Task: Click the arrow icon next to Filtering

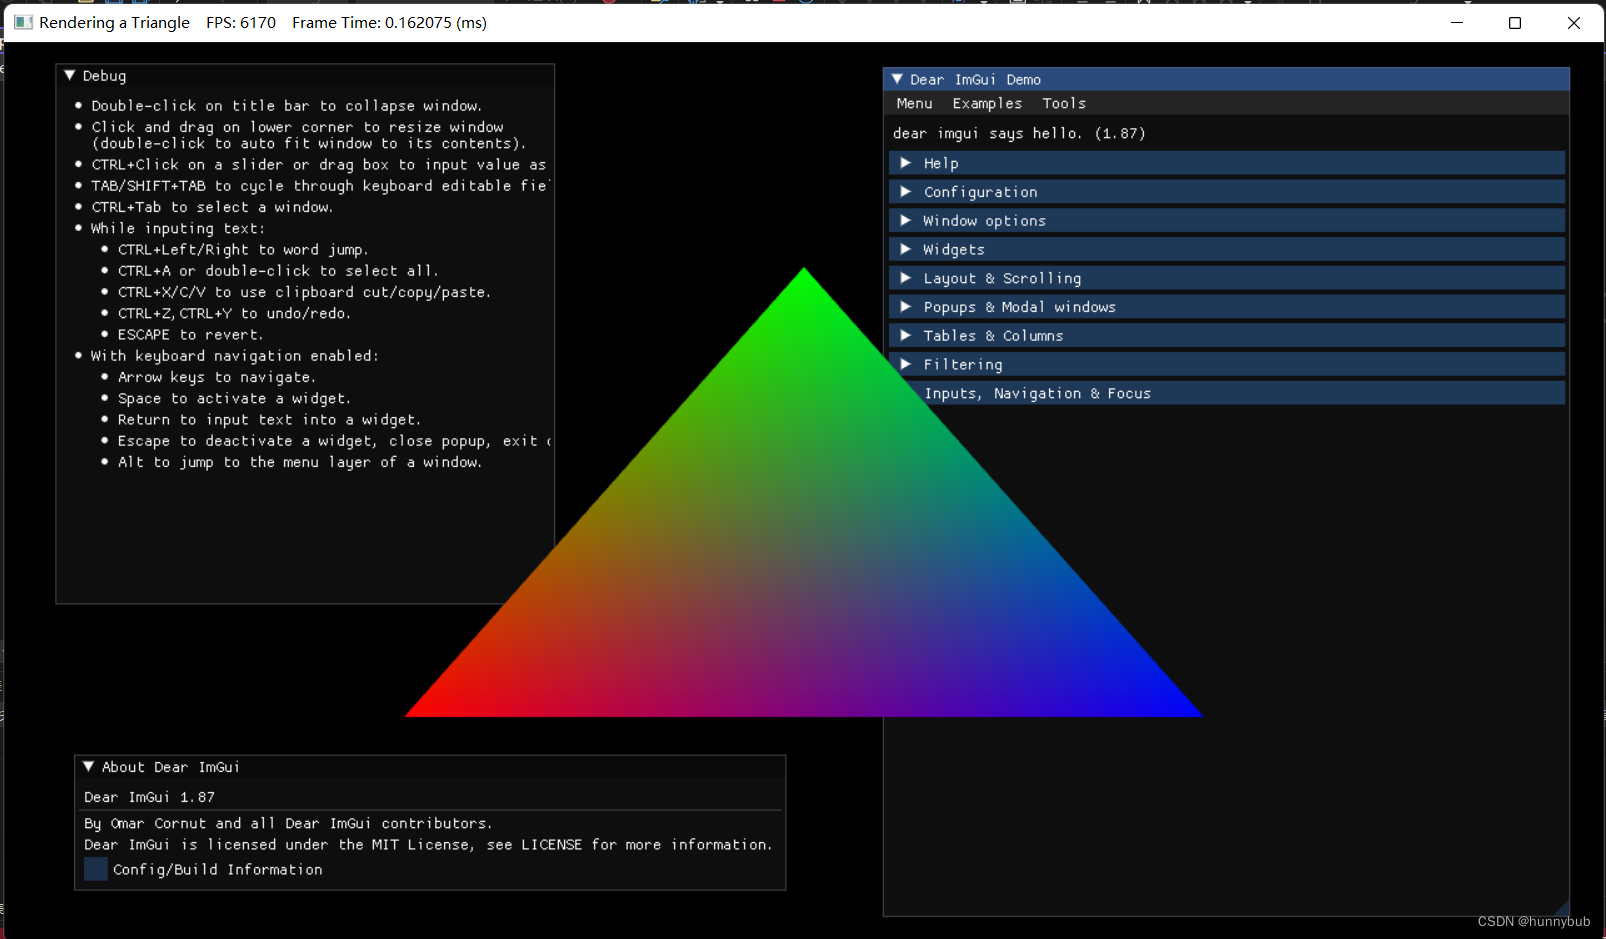Action: [906, 364]
